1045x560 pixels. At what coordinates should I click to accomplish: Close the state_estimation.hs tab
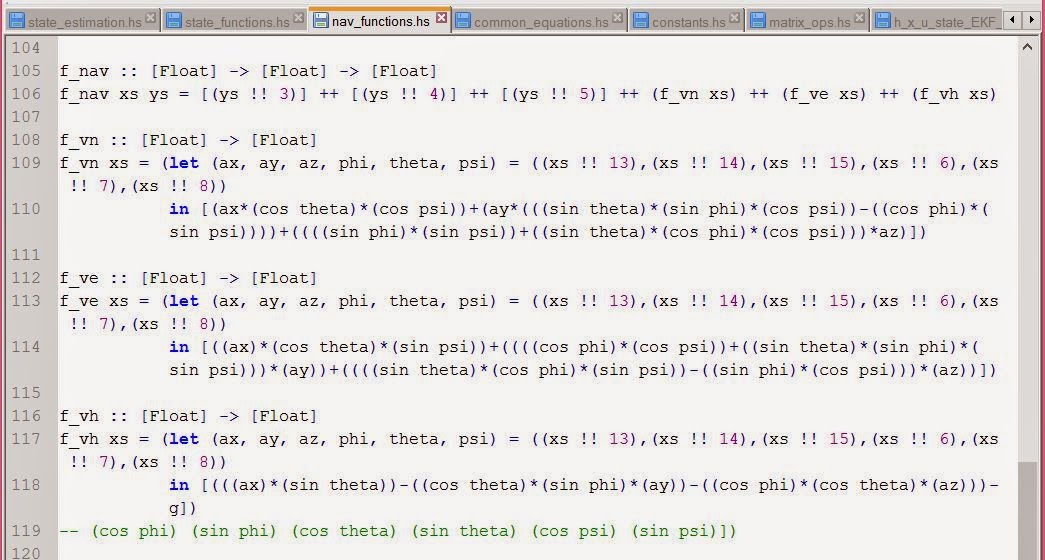pos(151,19)
